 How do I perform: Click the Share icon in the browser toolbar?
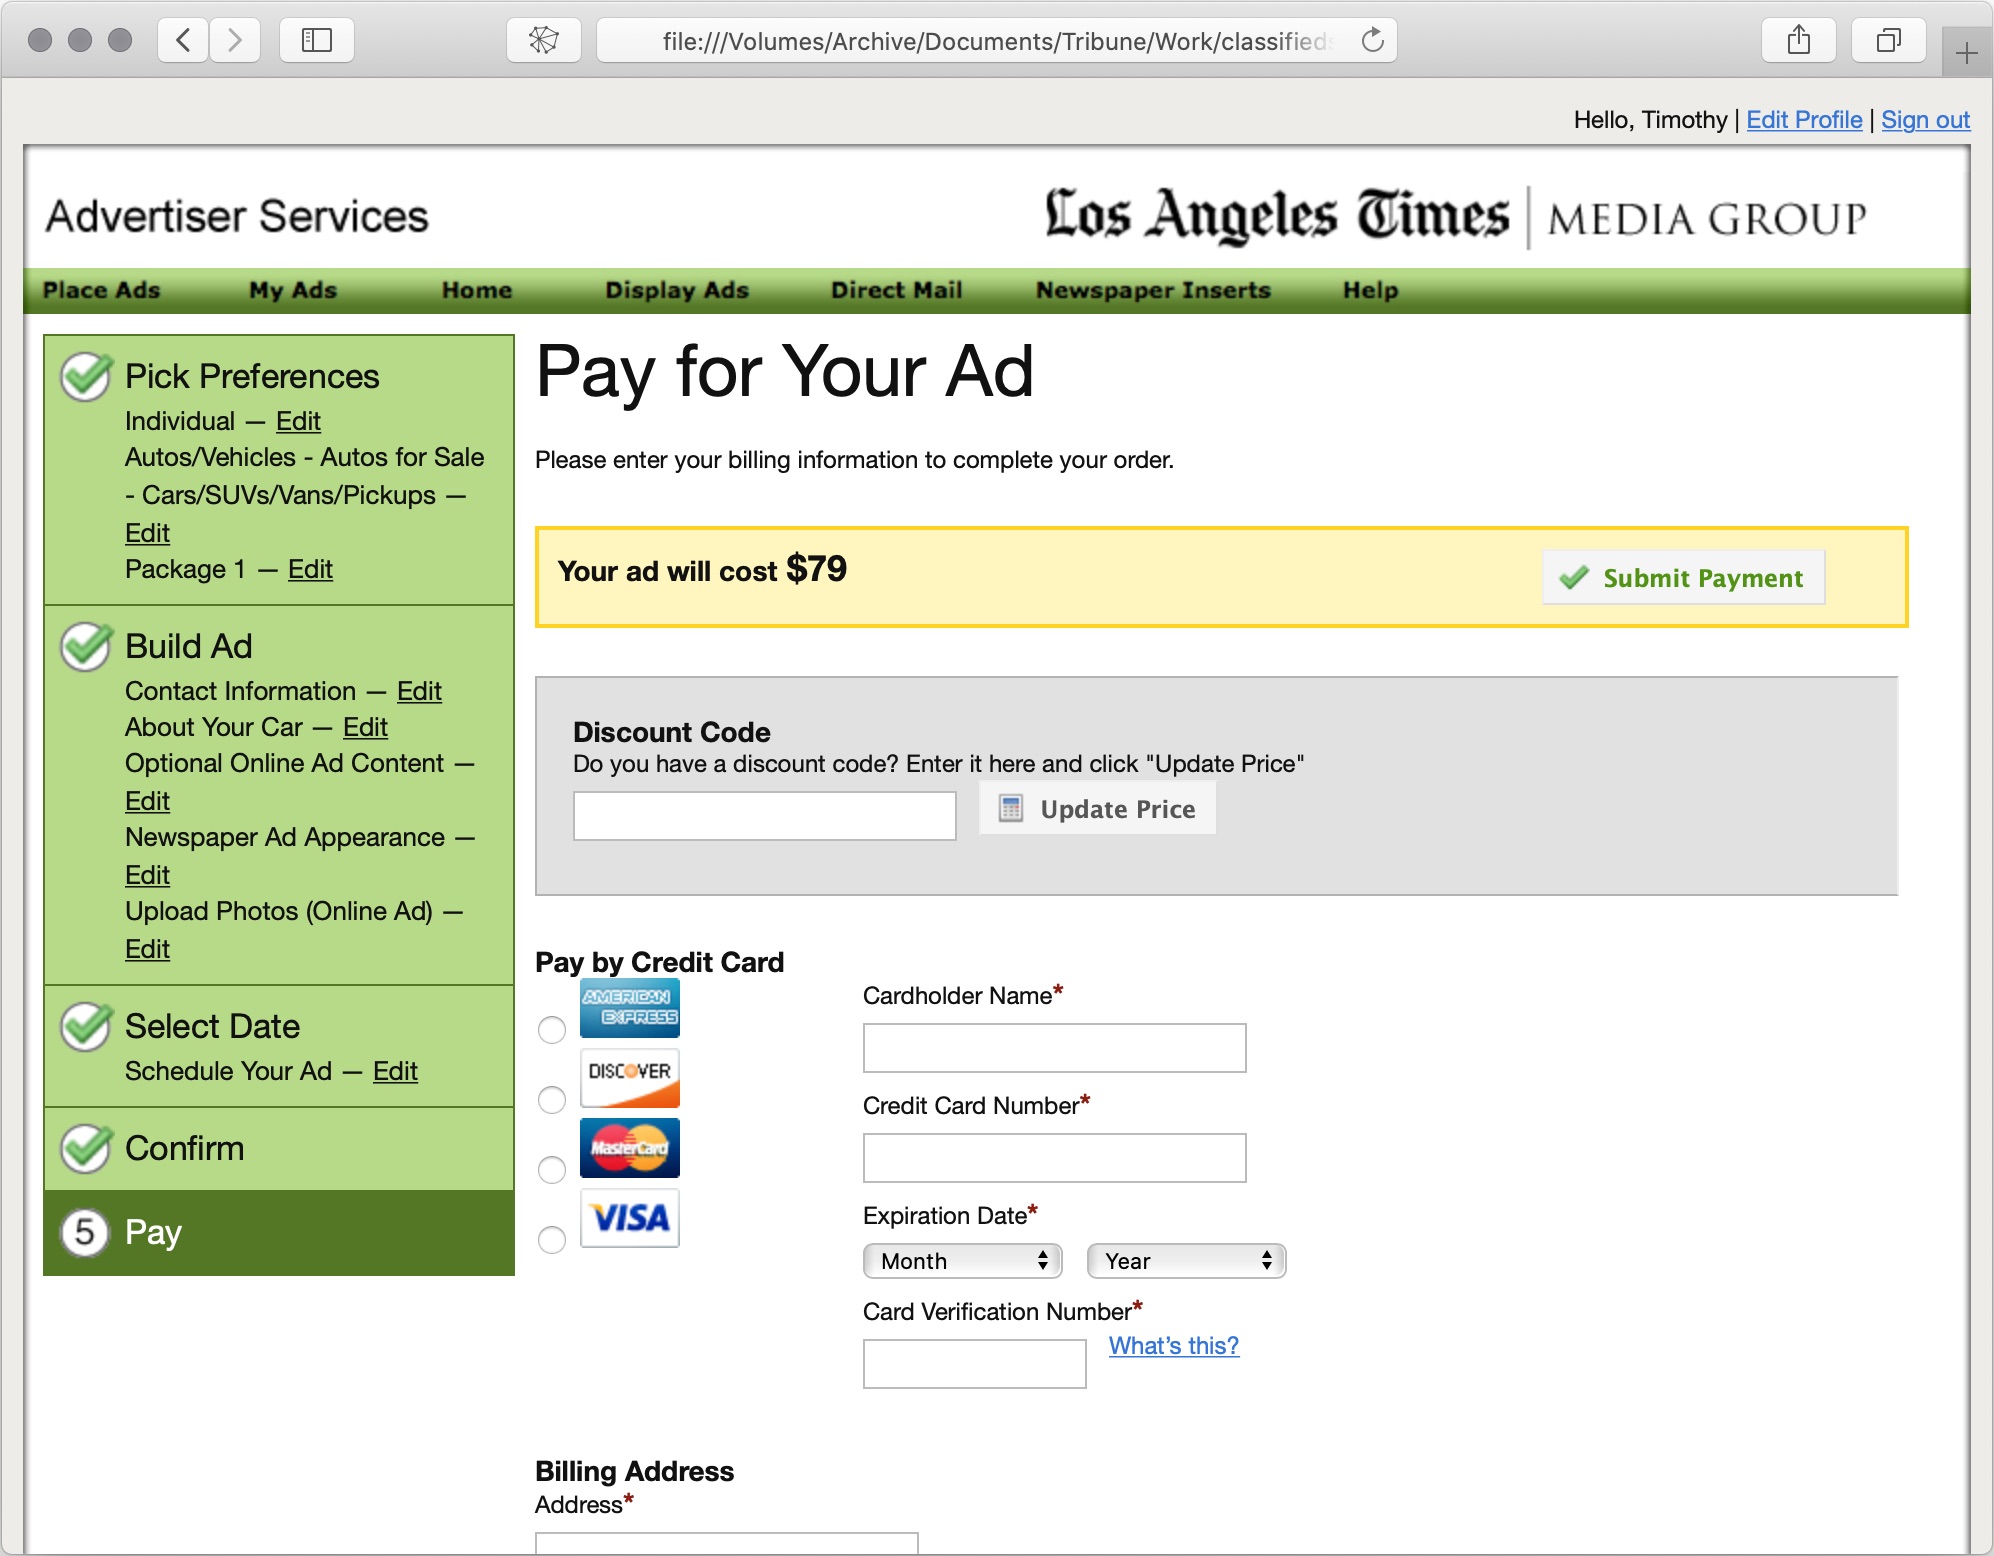(x=1799, y=40)
